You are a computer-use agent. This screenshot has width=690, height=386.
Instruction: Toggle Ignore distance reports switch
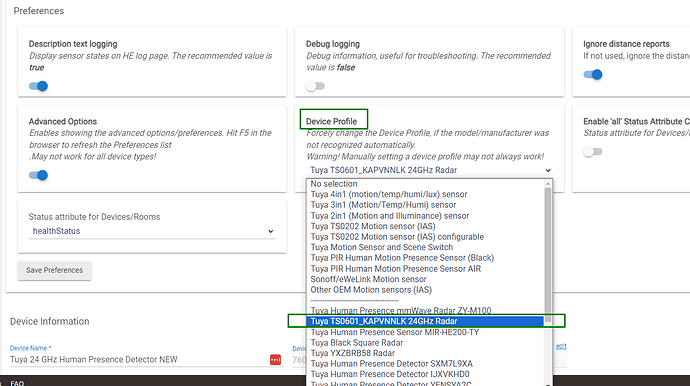click(593, 74)
